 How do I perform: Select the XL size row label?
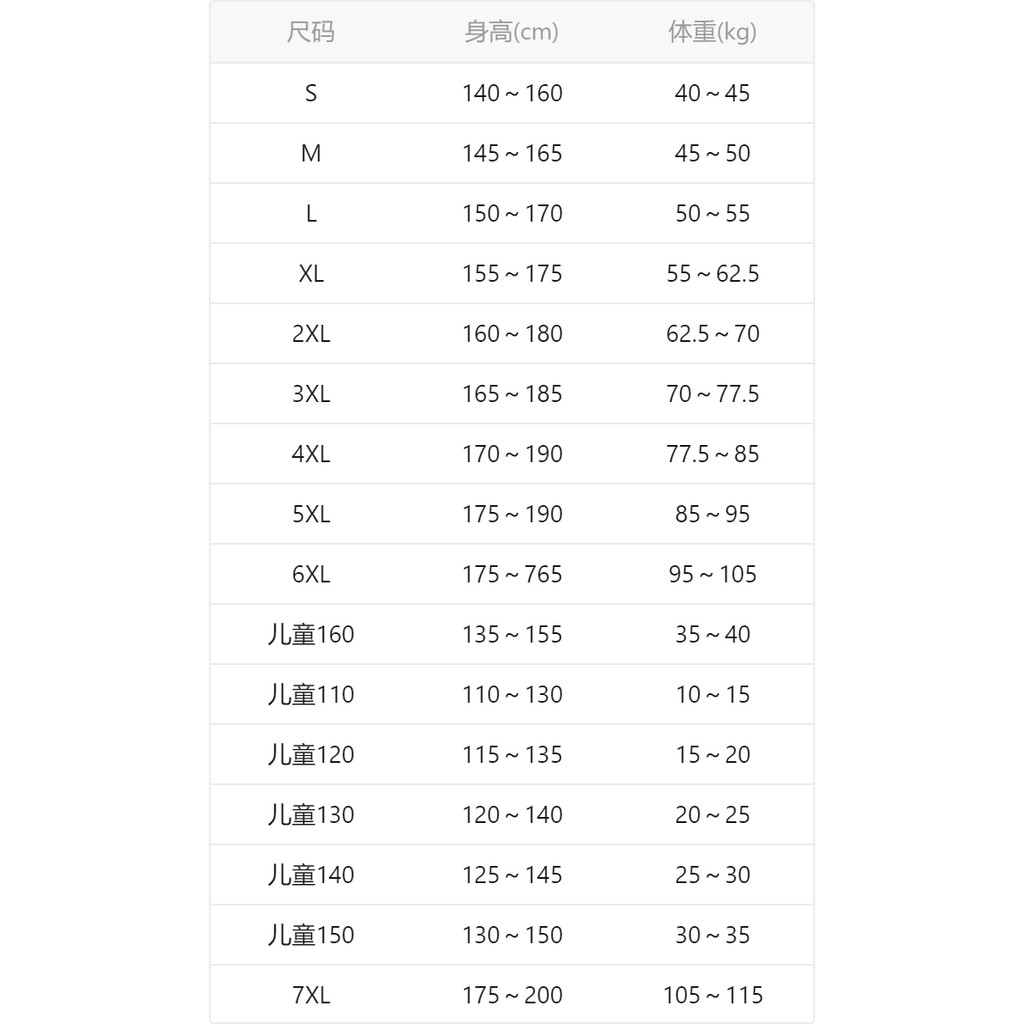tap(311, 274)
